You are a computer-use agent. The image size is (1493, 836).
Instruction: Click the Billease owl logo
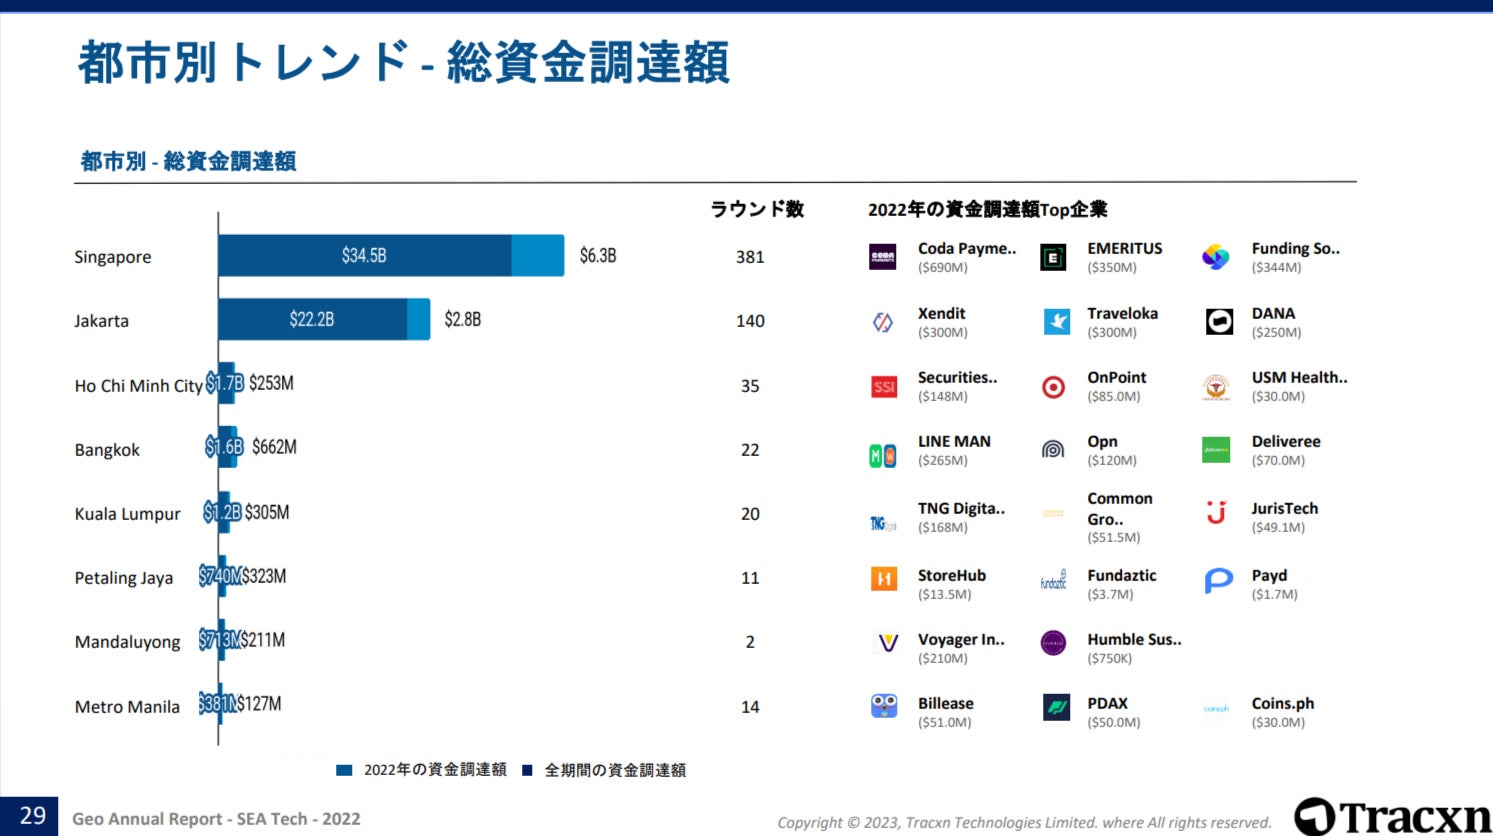(x=884, y=706)
